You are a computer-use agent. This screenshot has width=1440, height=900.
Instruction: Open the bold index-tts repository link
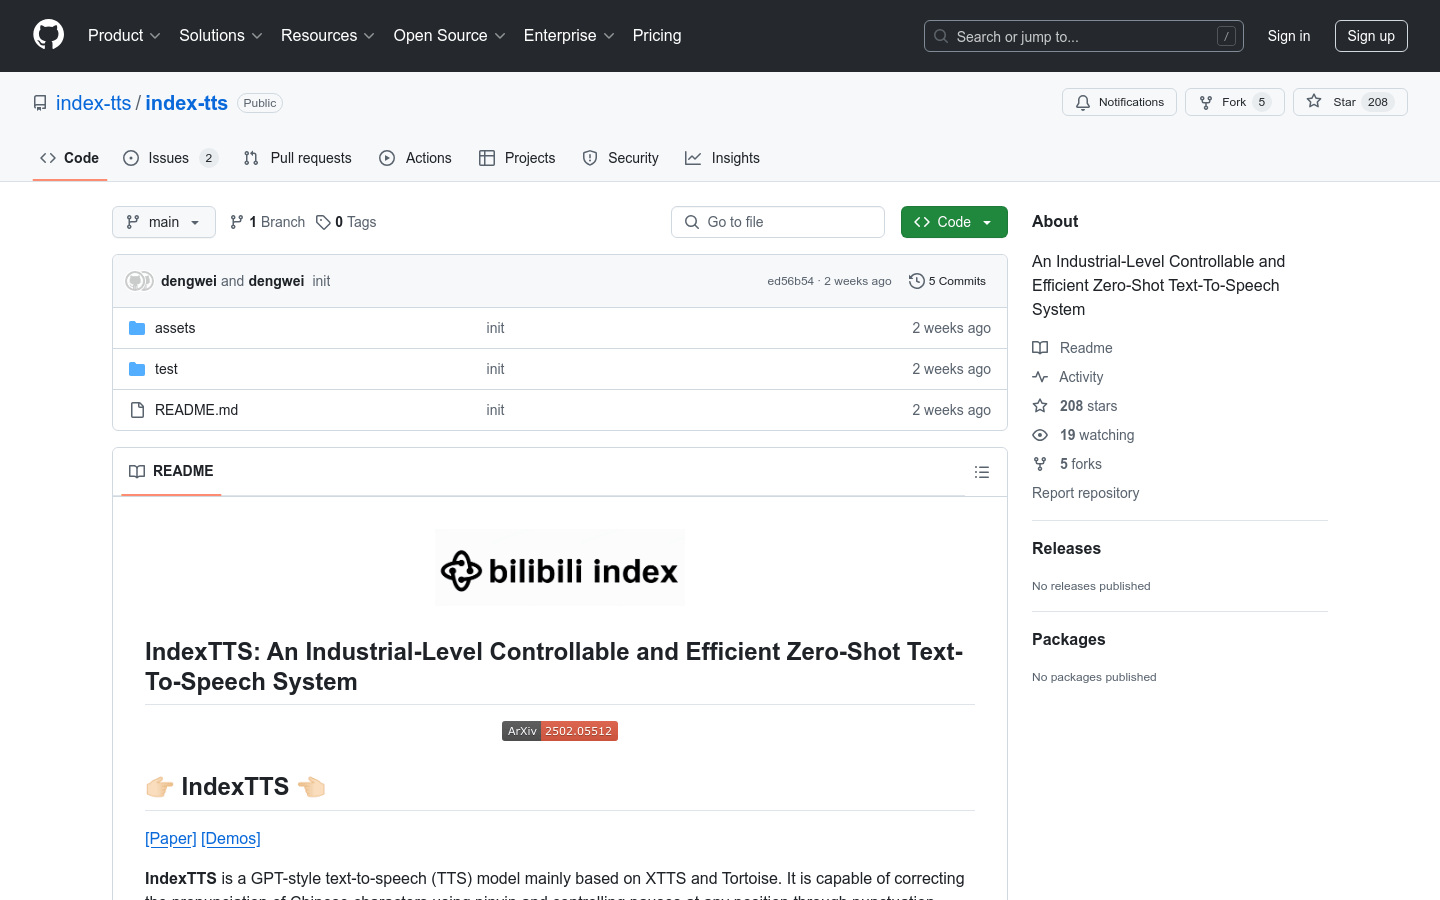pyautogui.click(x=187, y=103)
